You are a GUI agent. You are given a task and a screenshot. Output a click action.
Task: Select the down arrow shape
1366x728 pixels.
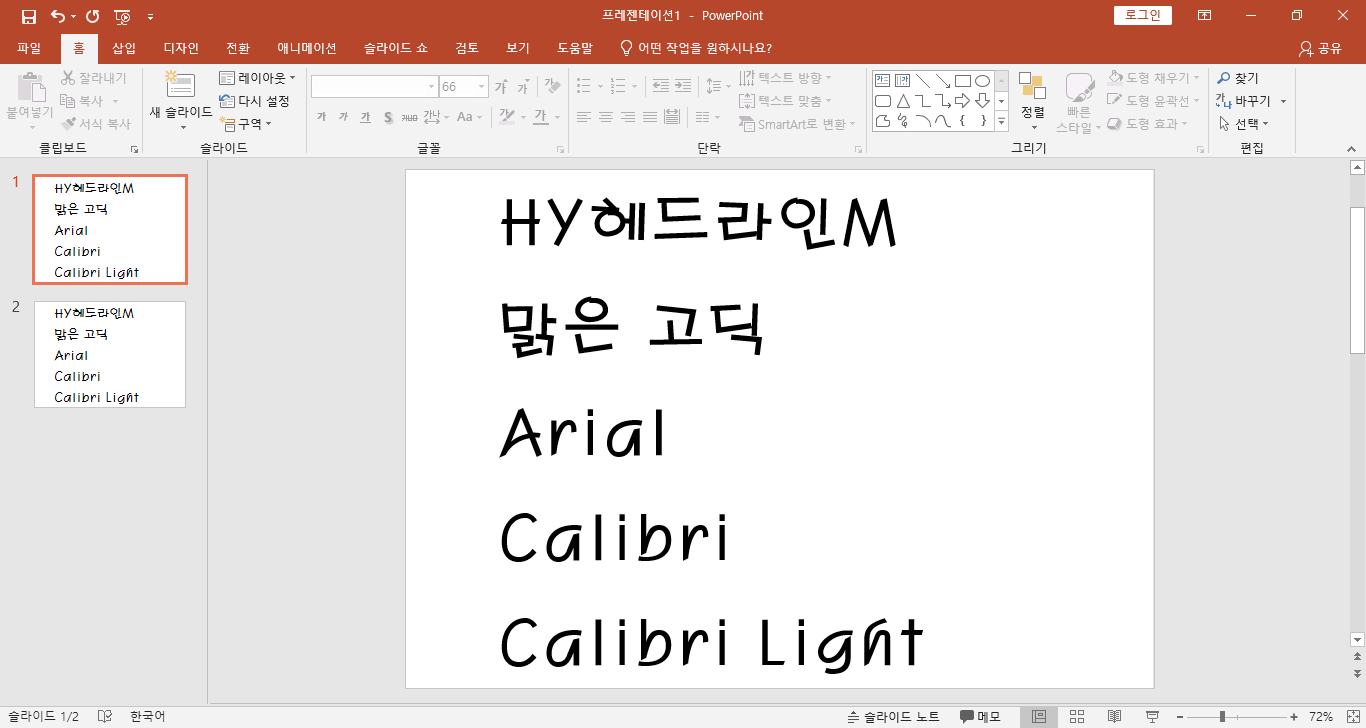point(982,101)
